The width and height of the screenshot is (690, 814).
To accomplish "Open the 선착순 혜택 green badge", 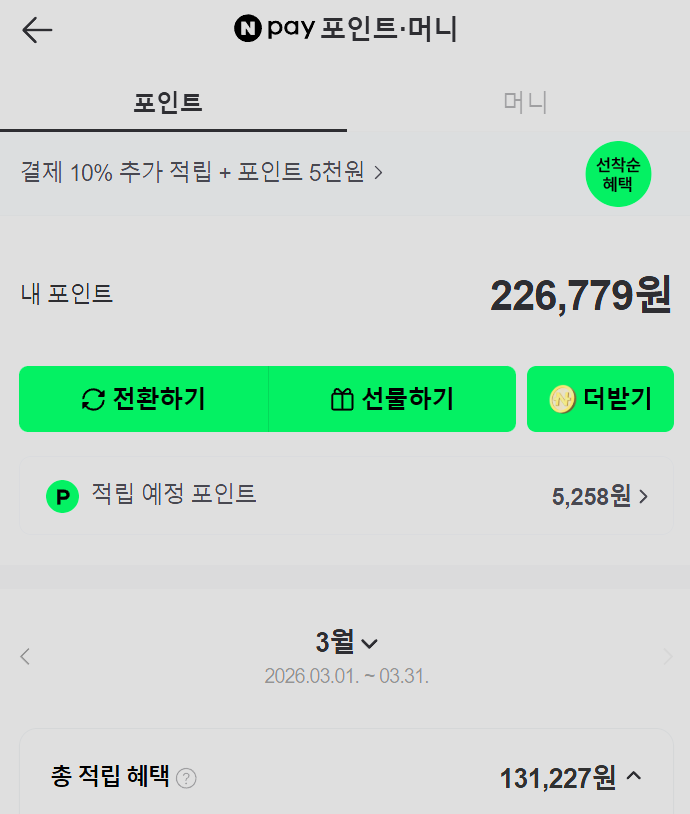I will coord(618,174).
